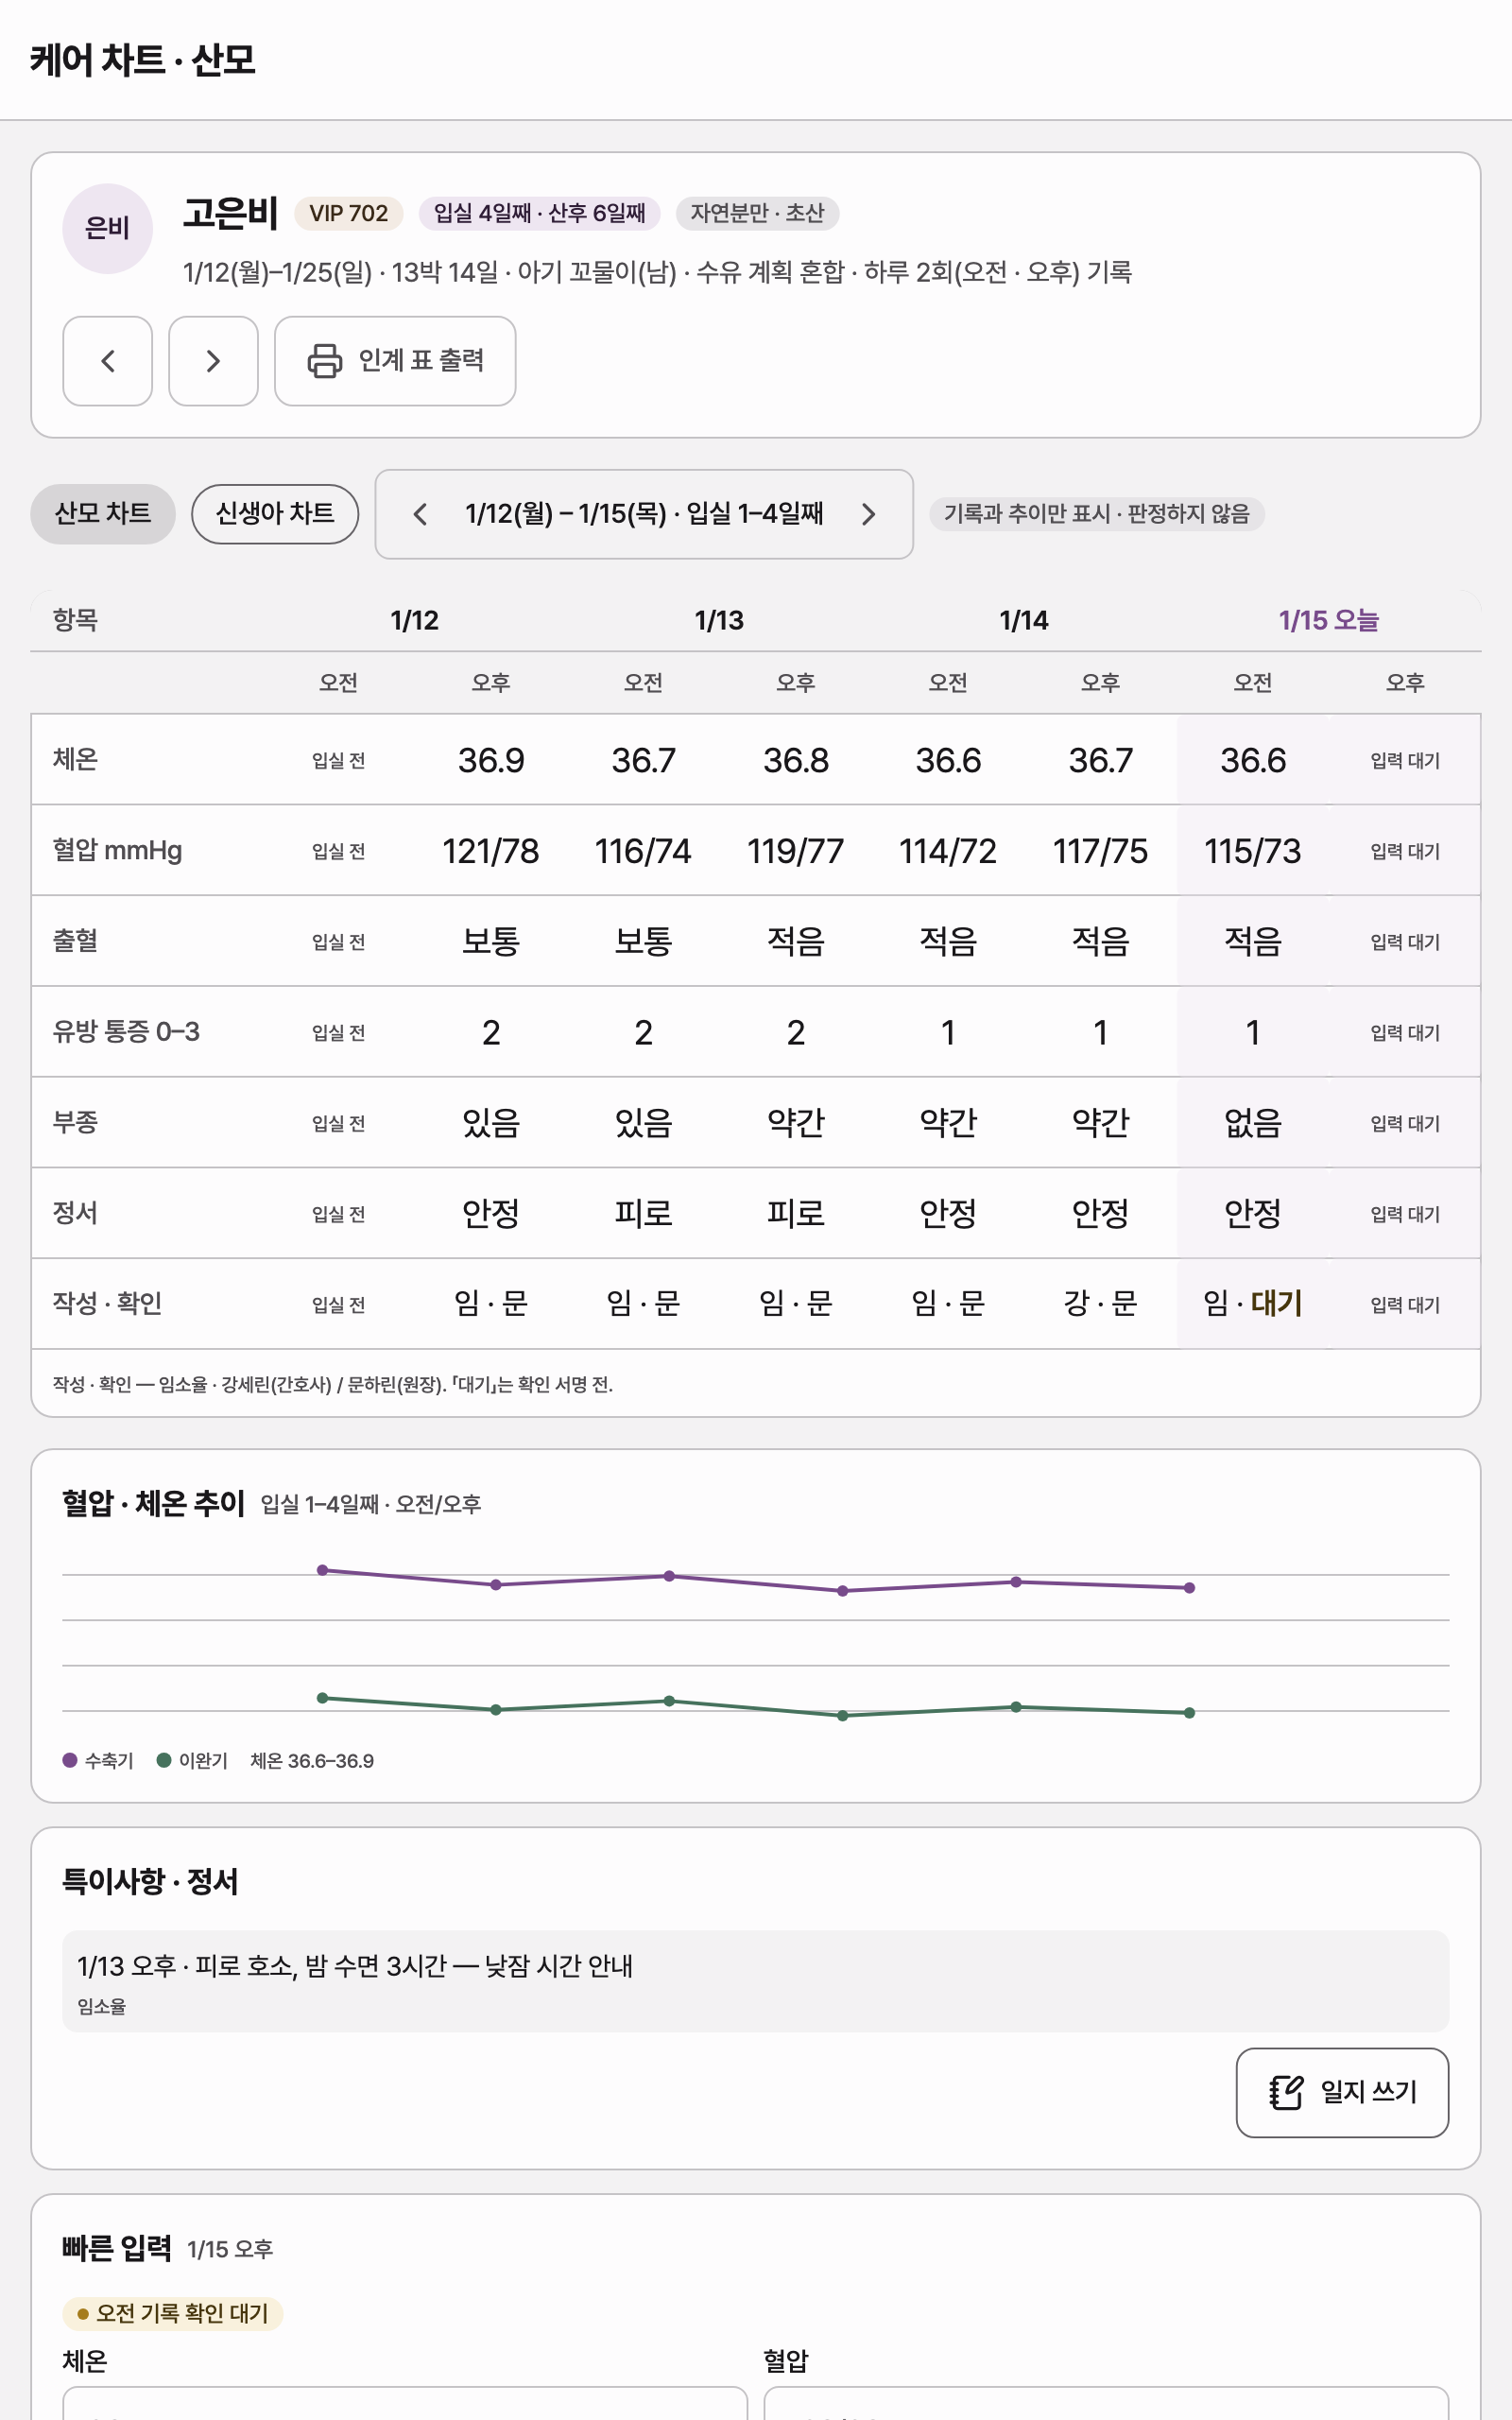Select the 1/15 오늘 column header
Image resolution: width=1512 pixels, height=2420 pixels.
tap(1328, 620)
